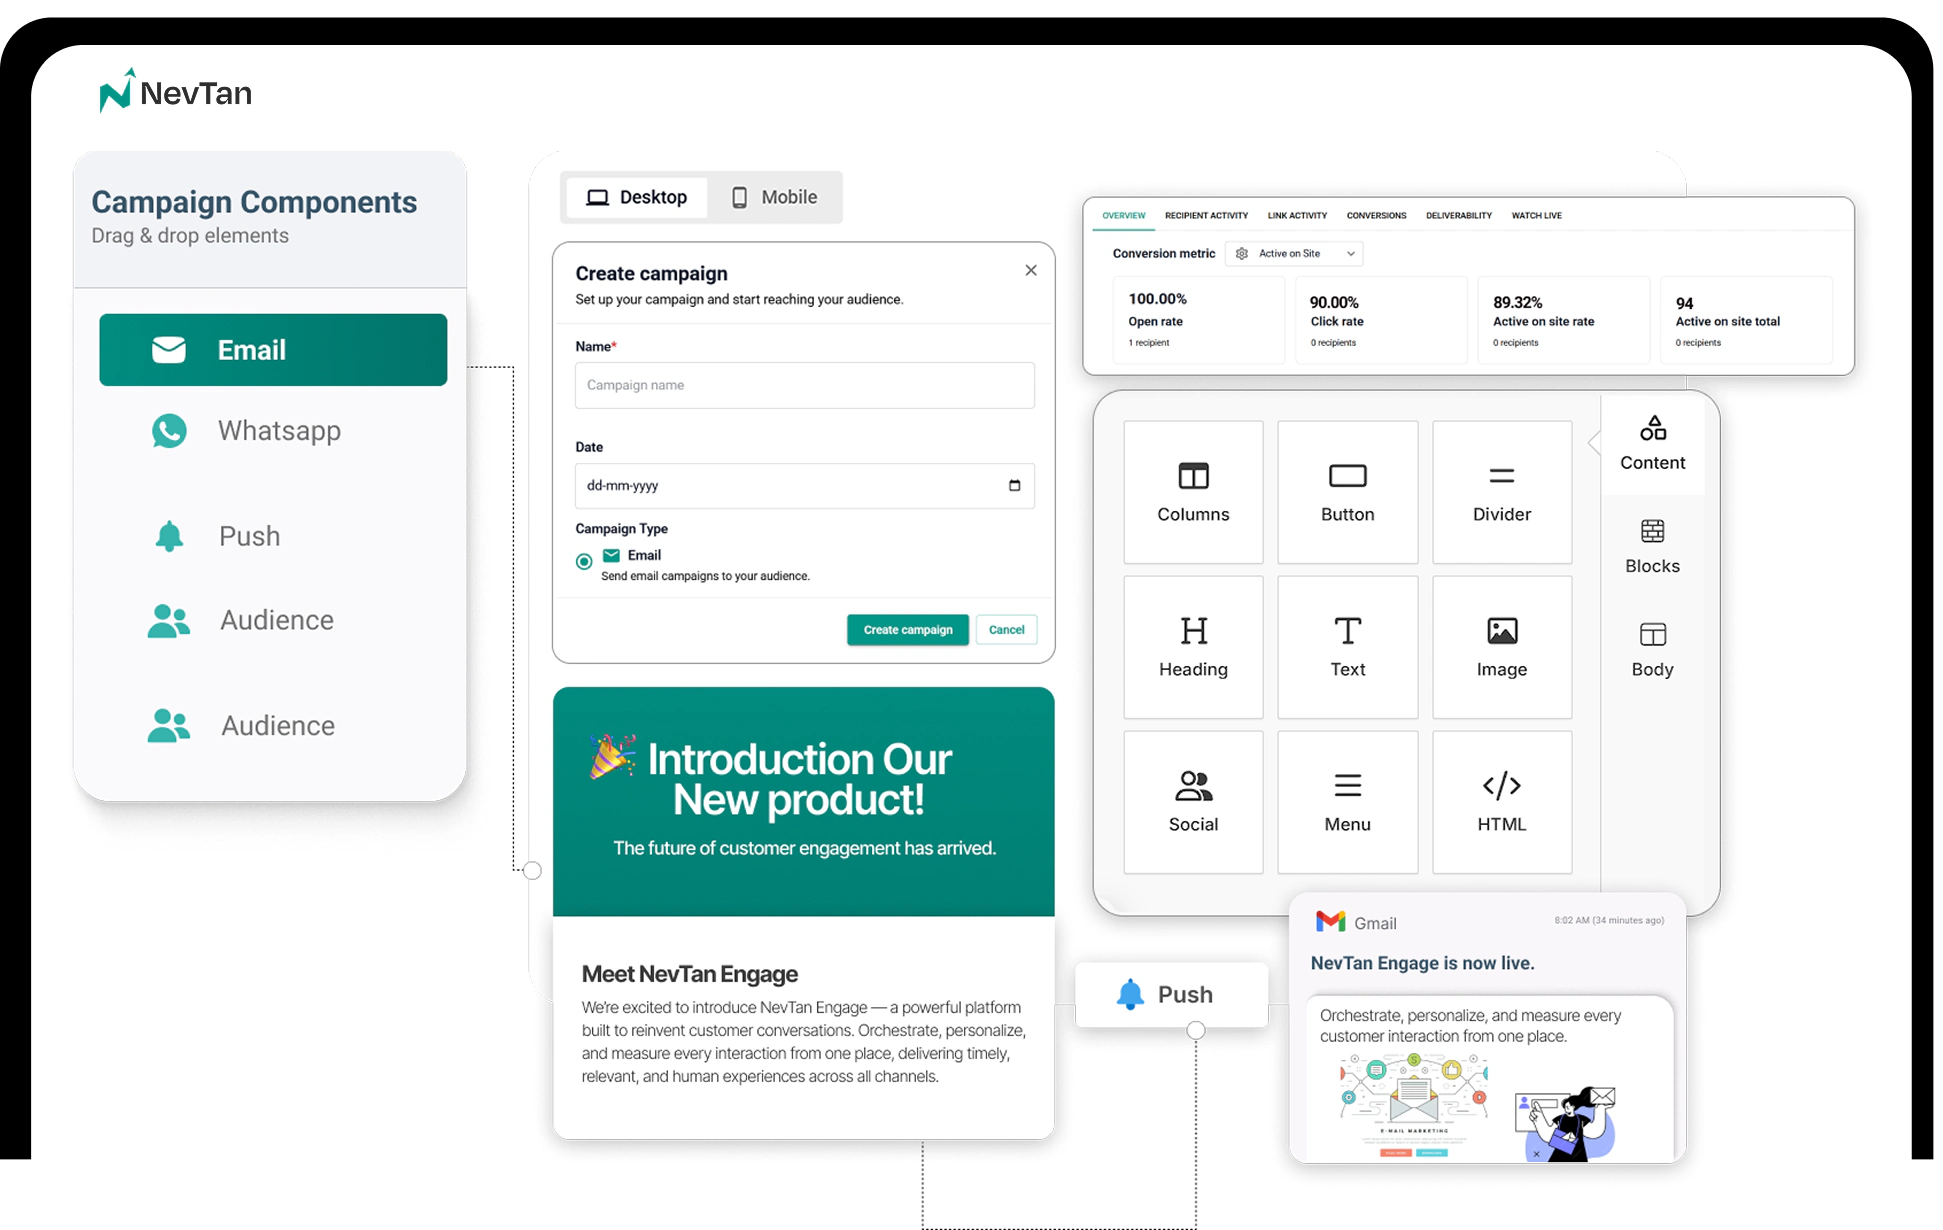Viewport: 1943px width, 1230px height.
Task: Click the Push notification card label
Action: click(x=1185, y=995)
